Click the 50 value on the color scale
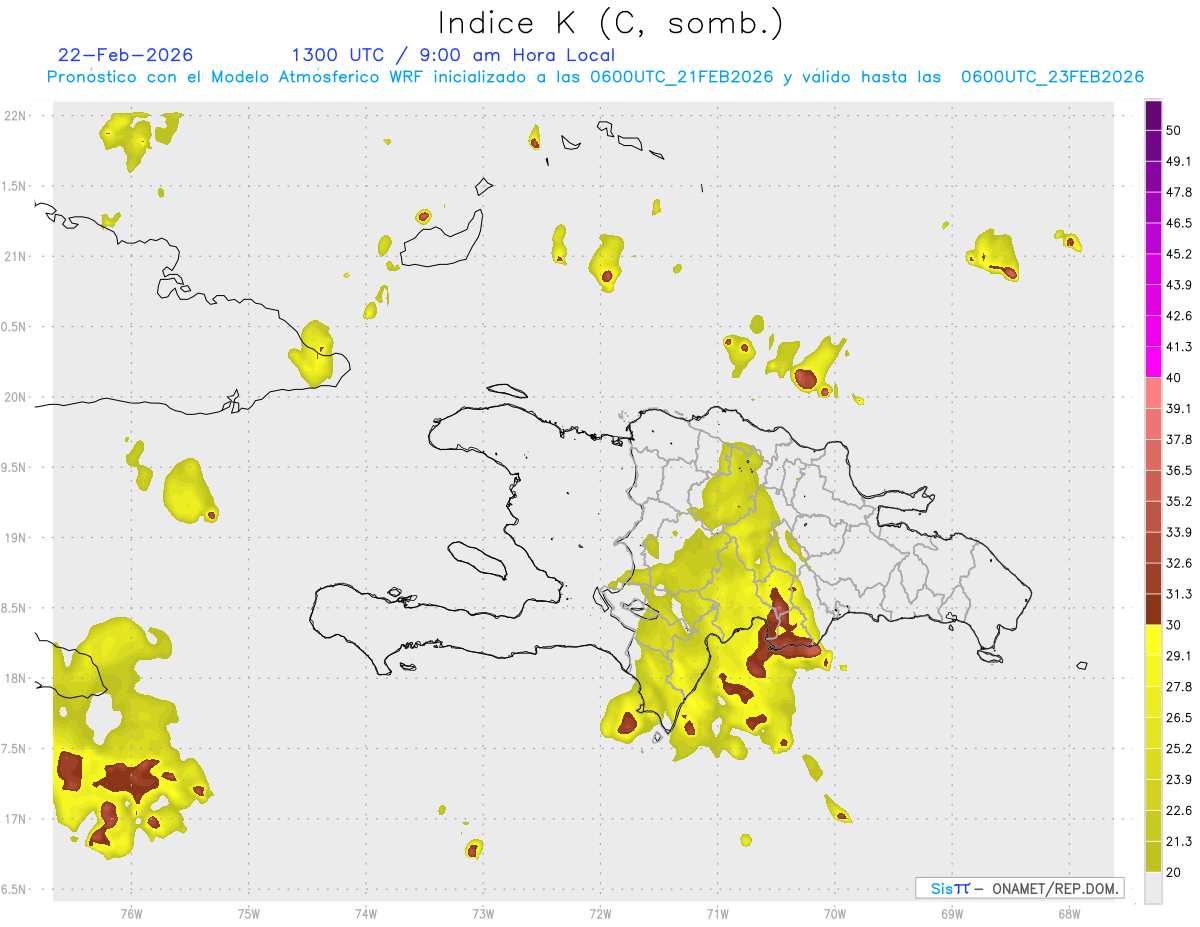 pos(1174,130)
